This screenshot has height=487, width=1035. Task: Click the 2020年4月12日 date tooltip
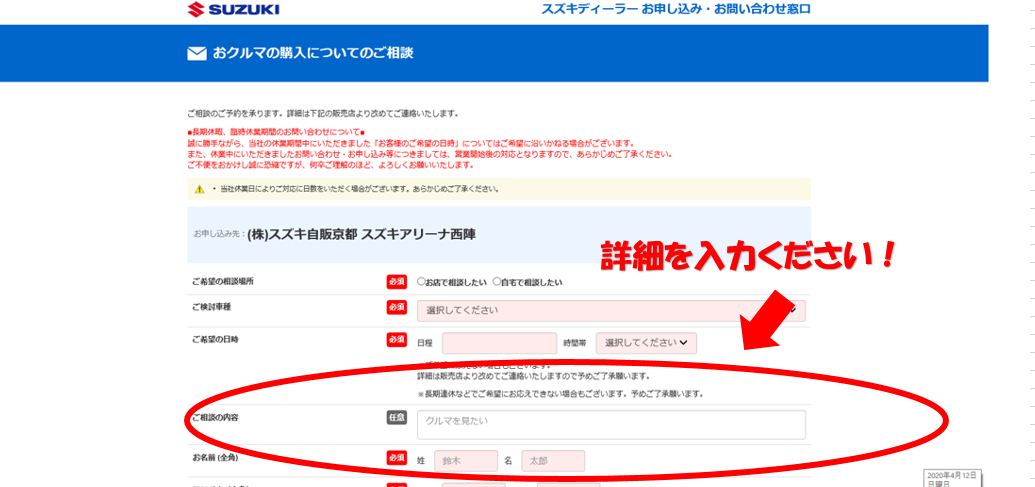click(952, 479)
